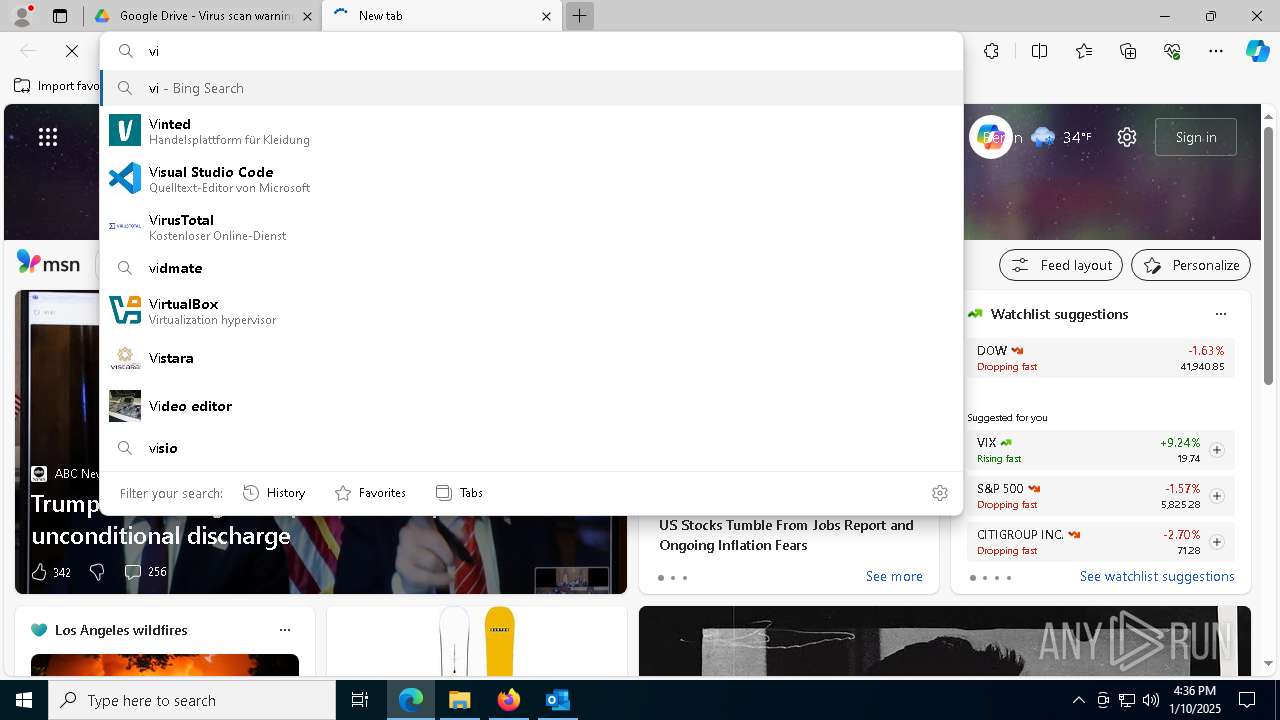1280x720 pixels.
Task: Show hidden system tray icons
Action: [x=1078, y=700]
